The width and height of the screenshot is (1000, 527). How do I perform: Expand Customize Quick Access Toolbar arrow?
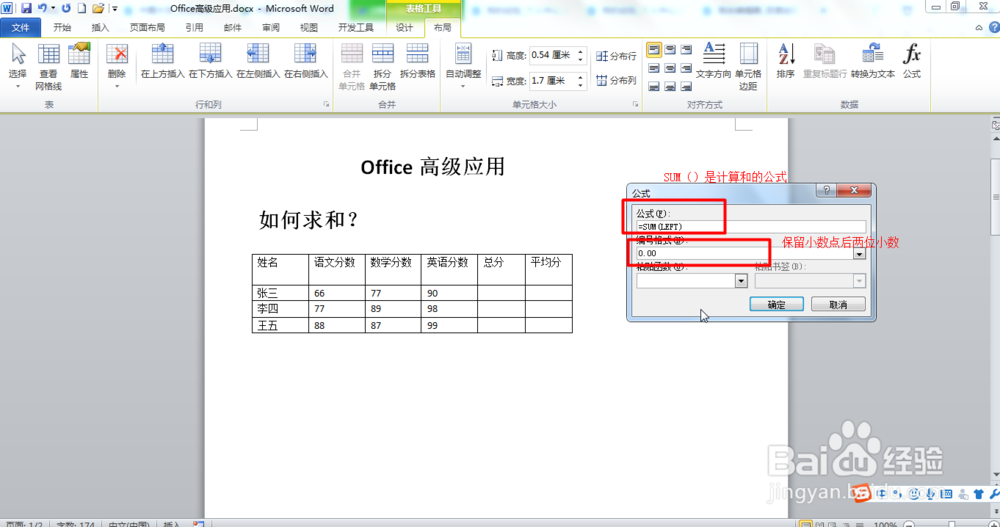(115, 9)
